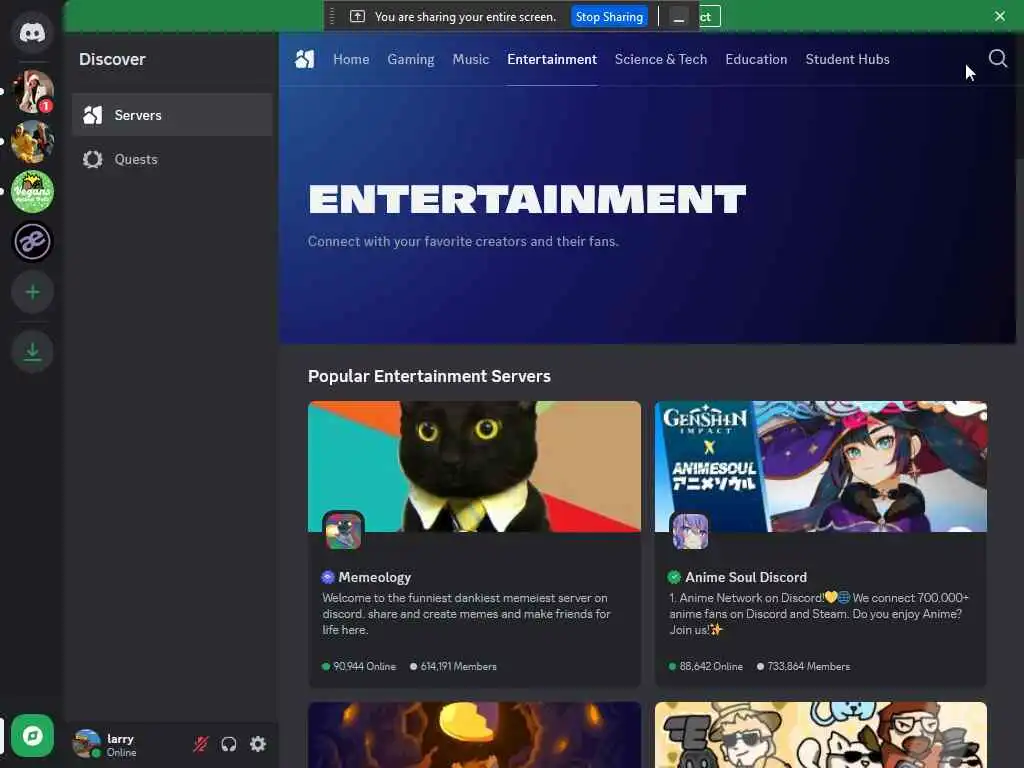Open User Settings gear icon
Screen dimensions: 1024x768
click(x=258, y=744)
